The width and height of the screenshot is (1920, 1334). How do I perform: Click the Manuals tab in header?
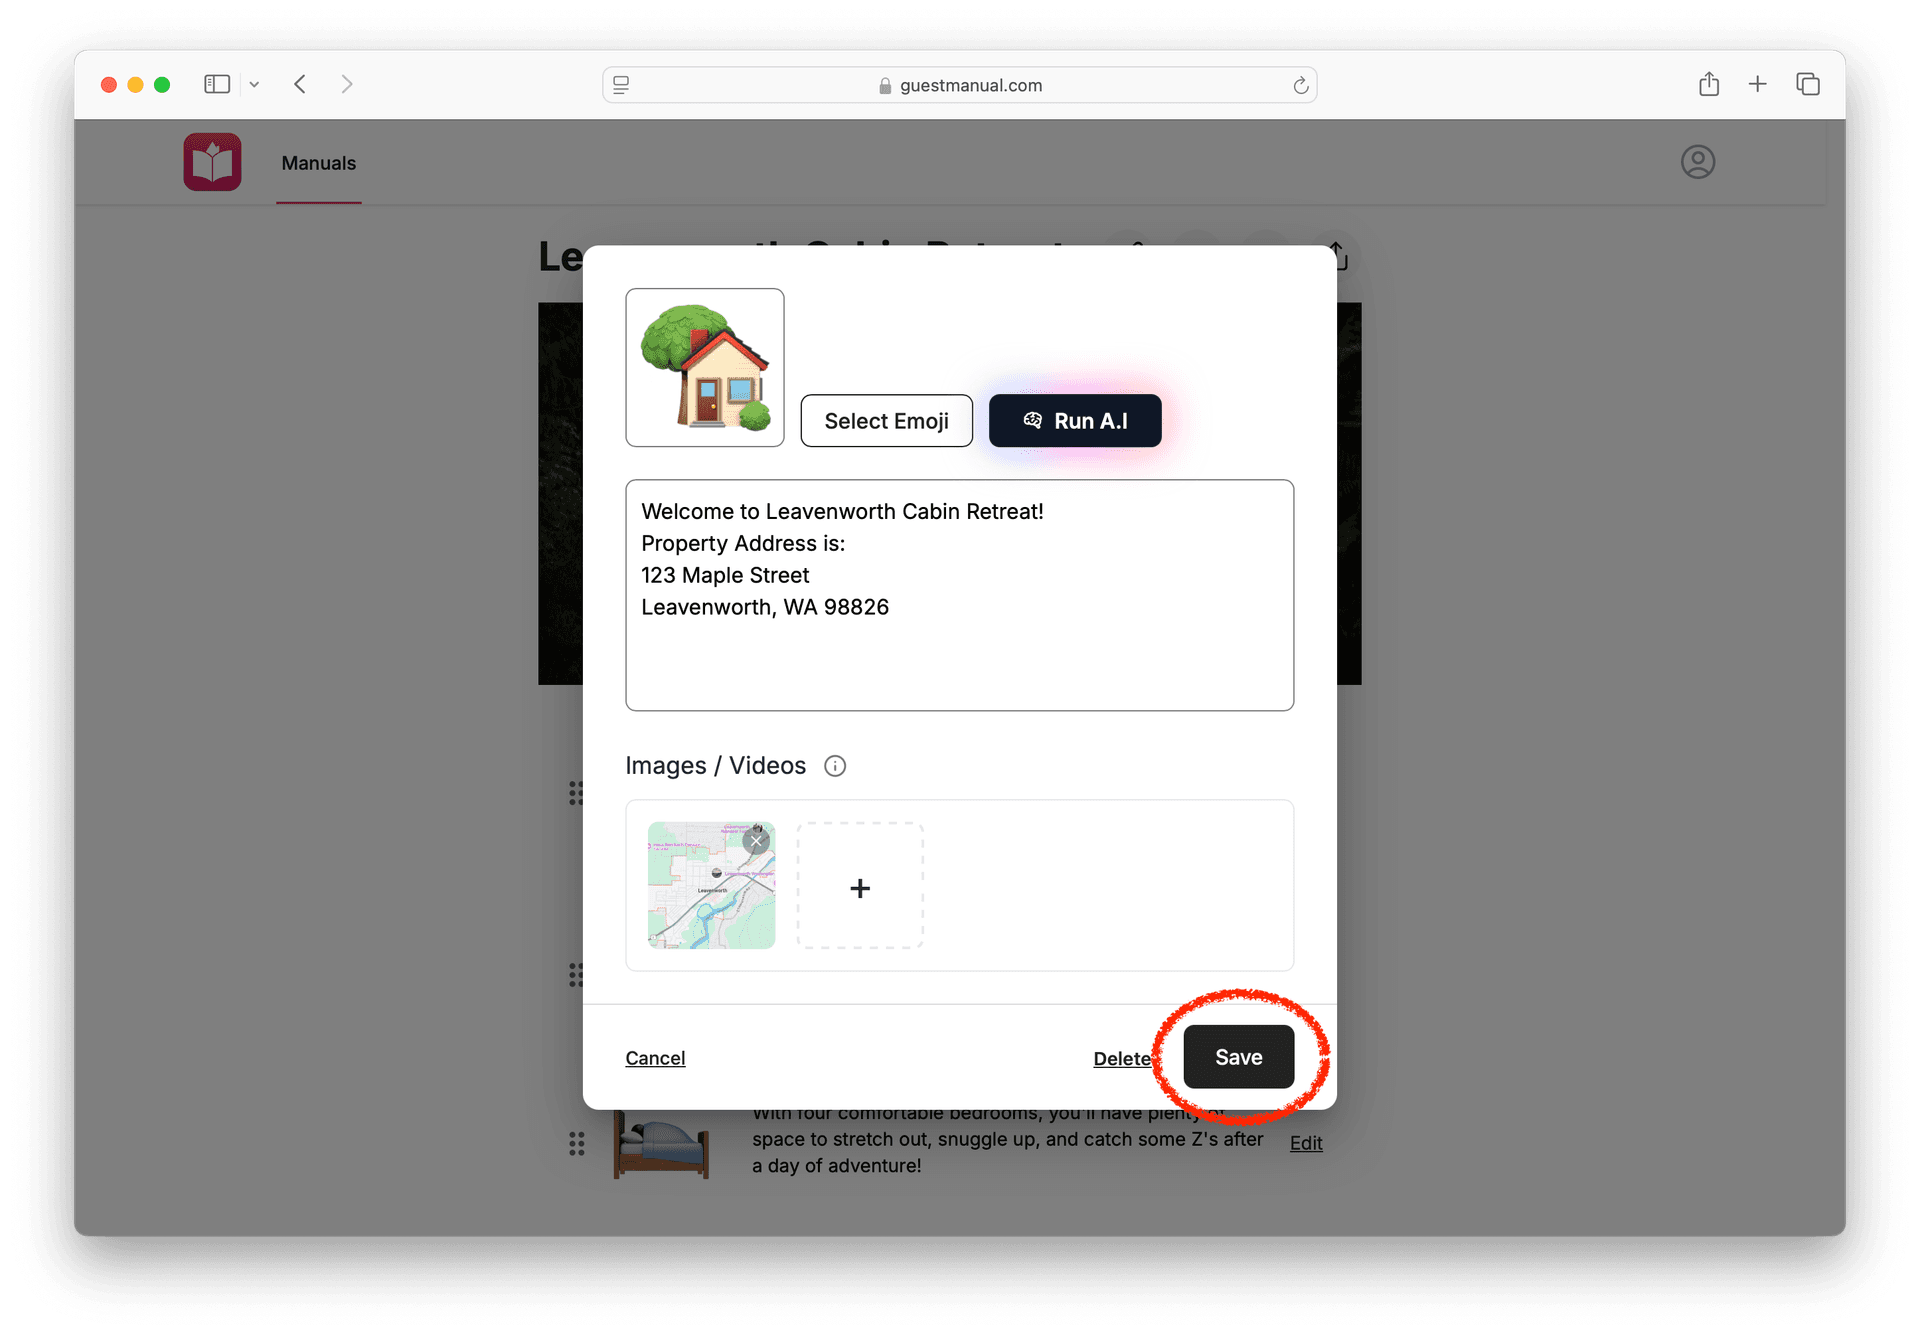318,163
